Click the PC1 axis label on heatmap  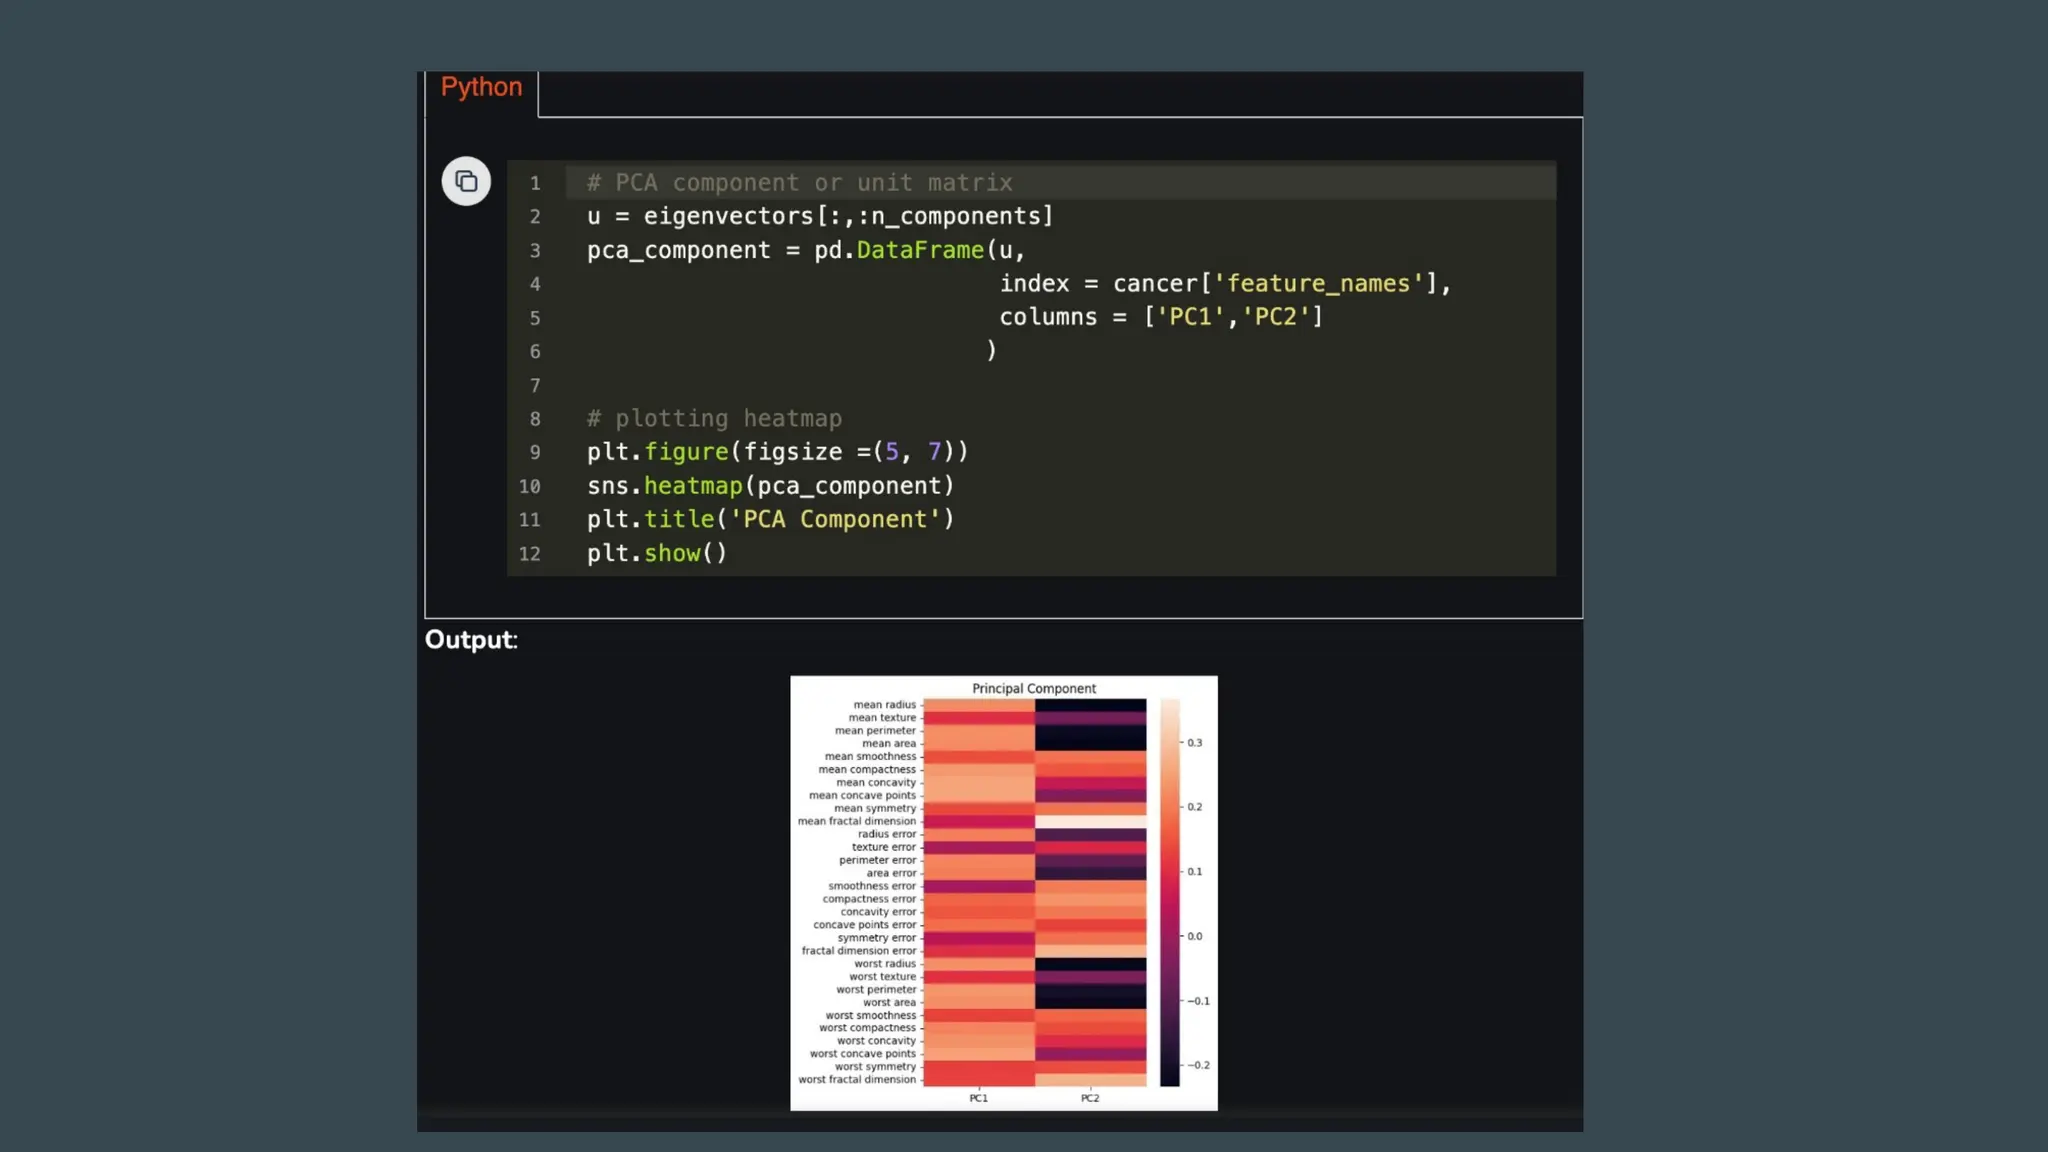[x=978, y=1098]
